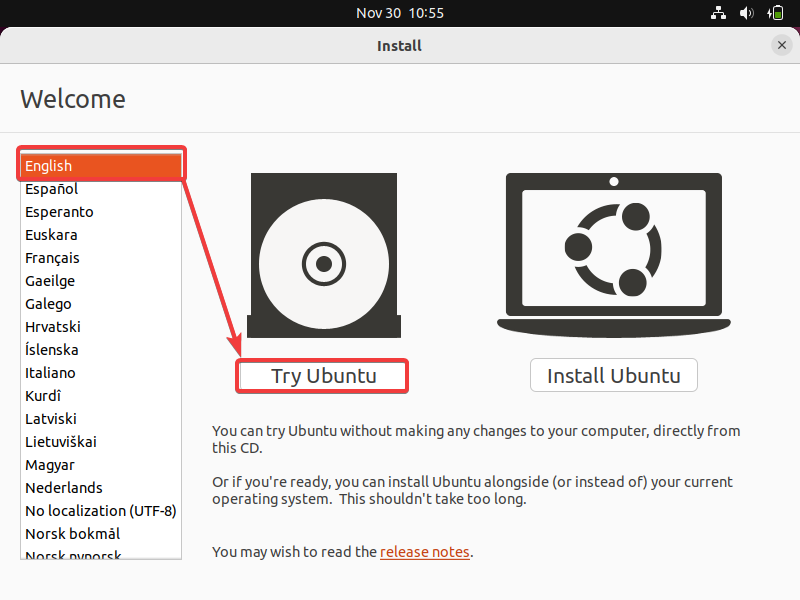This screenshot has height=600, width=800.
Task: Select Magyar in the language list
Action: point(101,465)
